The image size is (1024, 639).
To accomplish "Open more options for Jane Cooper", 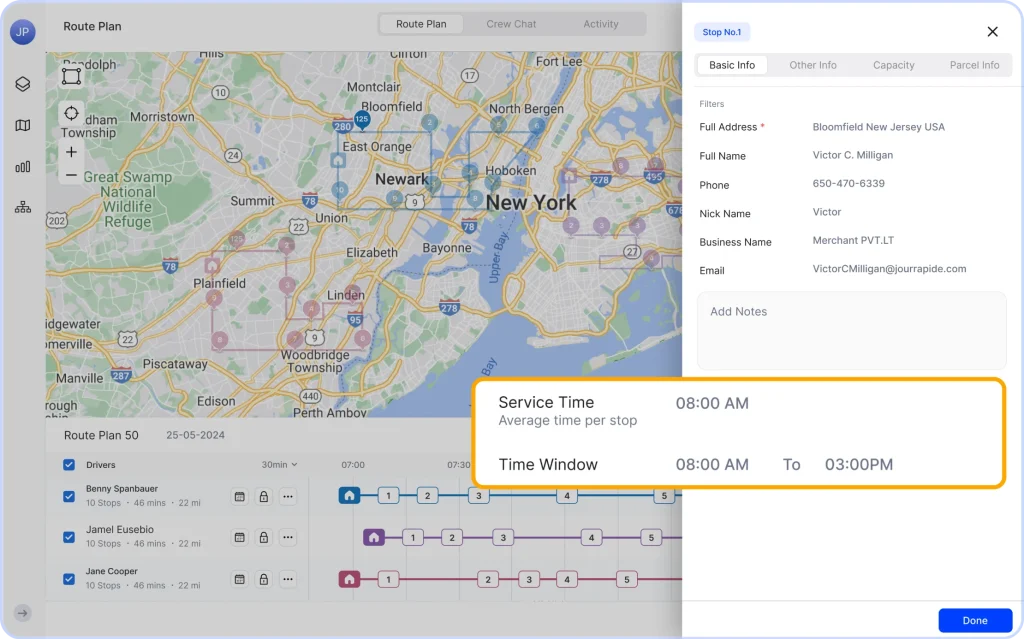I will pyautogui.click(x=288, y=580).
